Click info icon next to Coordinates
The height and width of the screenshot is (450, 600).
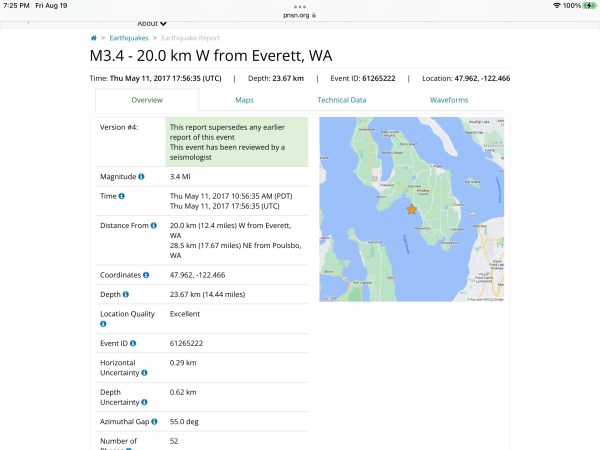[x=145, y=275]
